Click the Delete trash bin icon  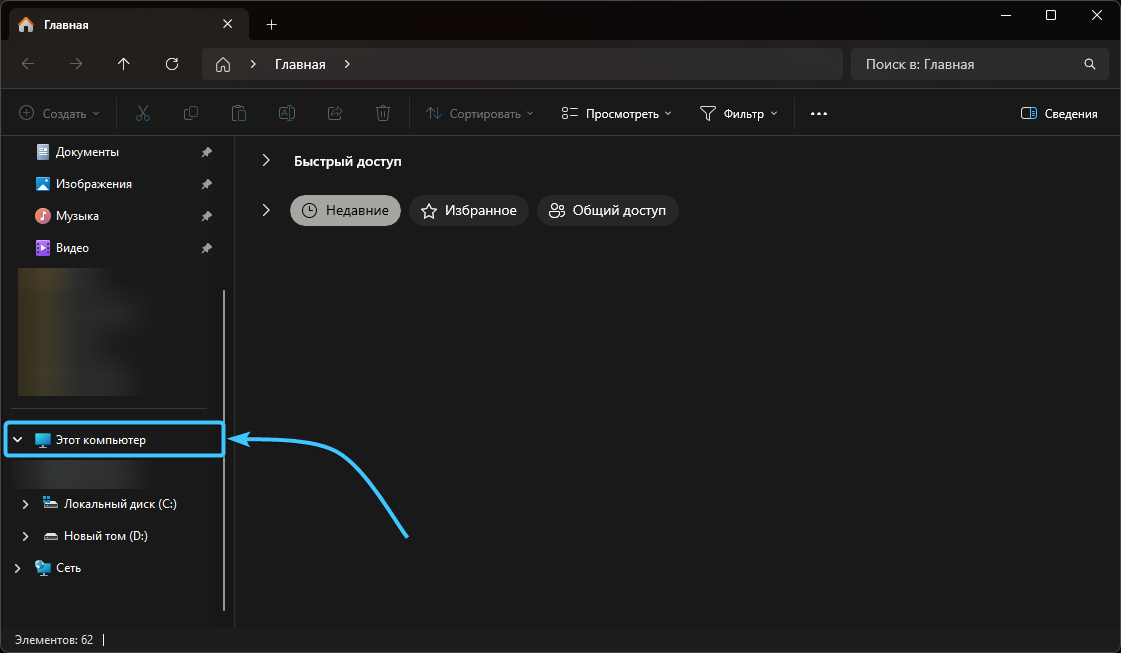pos(383,114)
